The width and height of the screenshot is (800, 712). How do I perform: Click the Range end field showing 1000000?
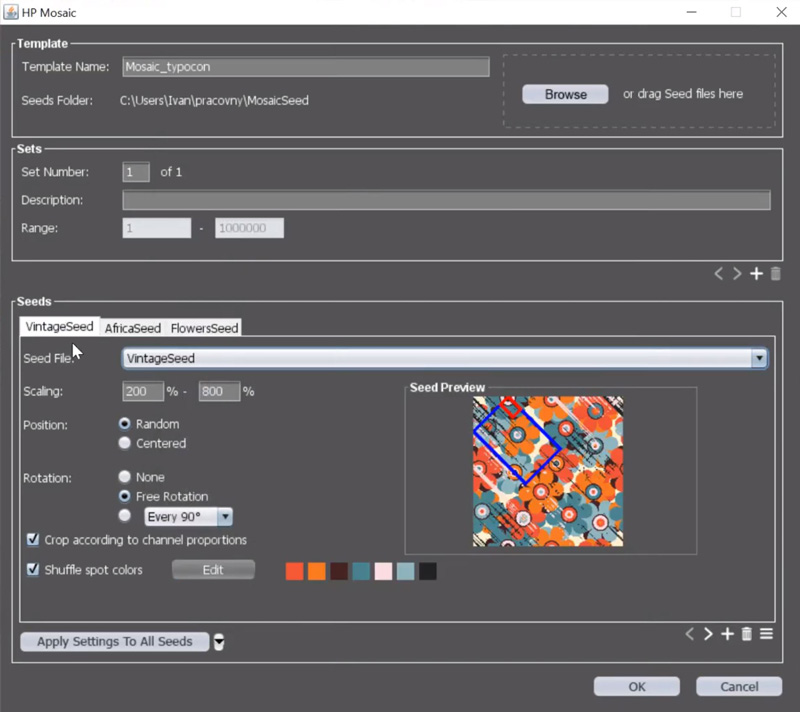point(249,228)
